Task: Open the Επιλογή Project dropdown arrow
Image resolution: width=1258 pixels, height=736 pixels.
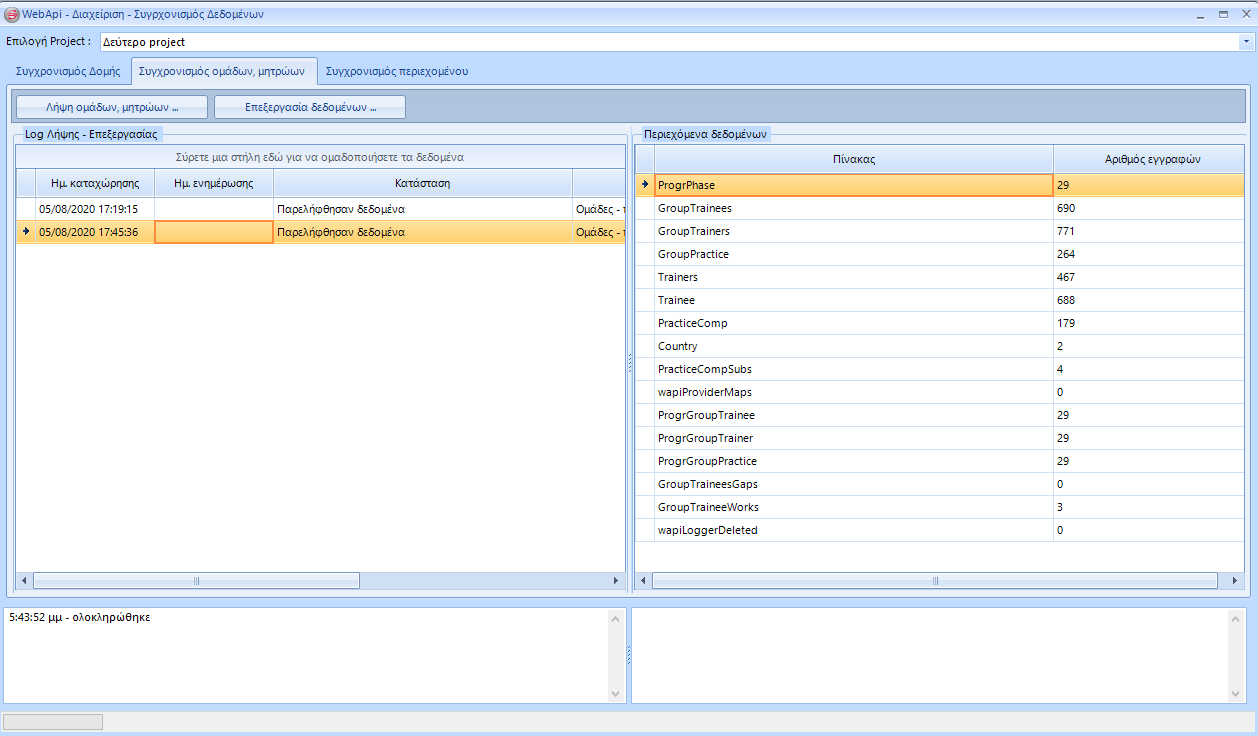Action: 1246,42
